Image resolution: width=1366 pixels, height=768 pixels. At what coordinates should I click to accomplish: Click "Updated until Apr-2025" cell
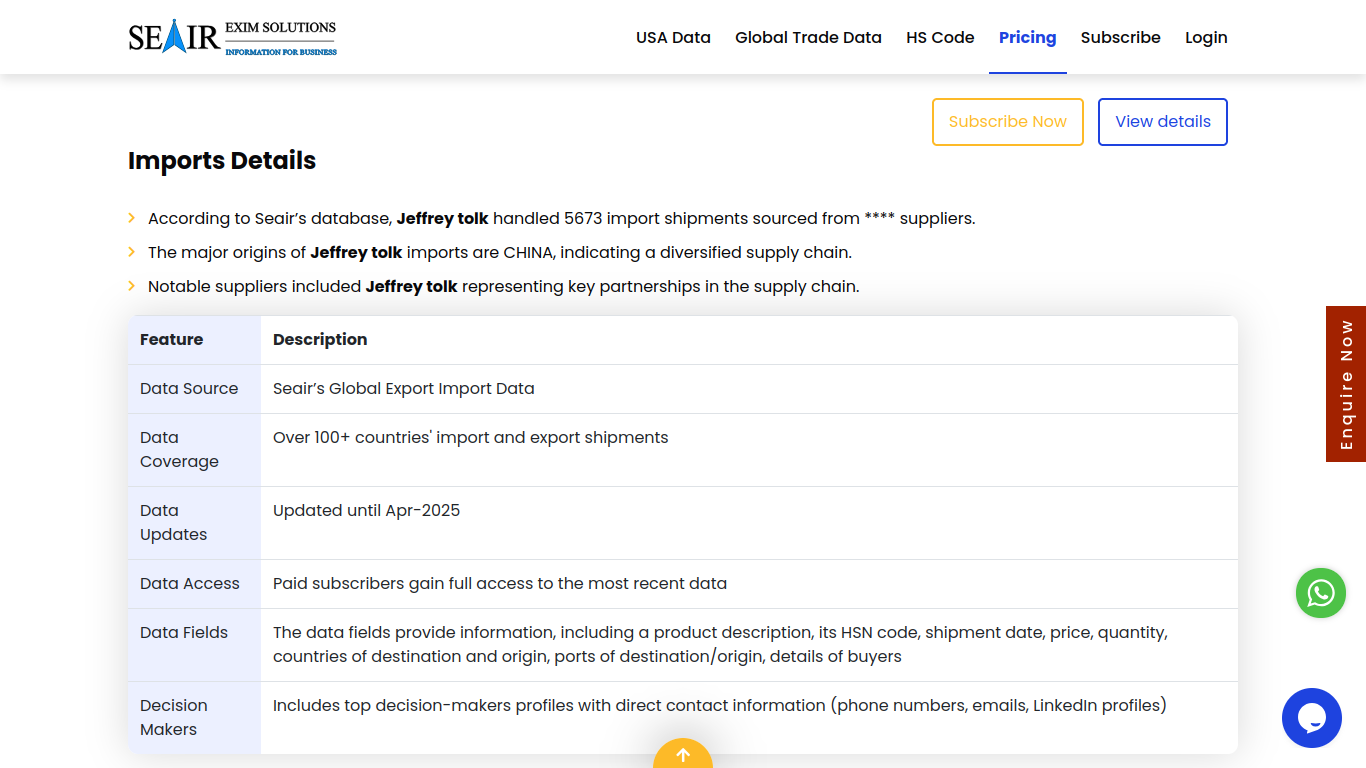click(x=749, y=523)
